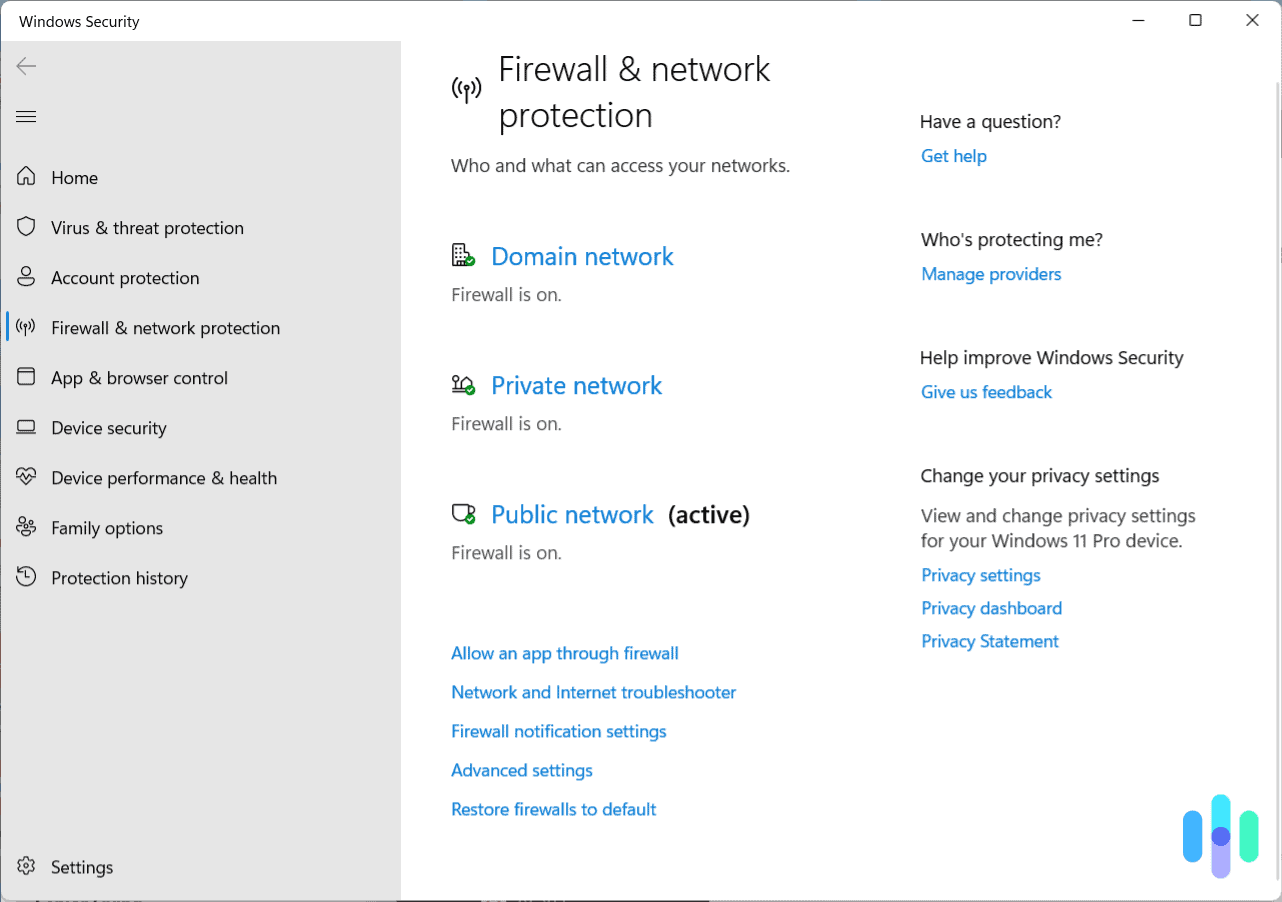Open the Private network firewall settings
This screenshot has width=1282, height=902.
[x=576, y=385]
